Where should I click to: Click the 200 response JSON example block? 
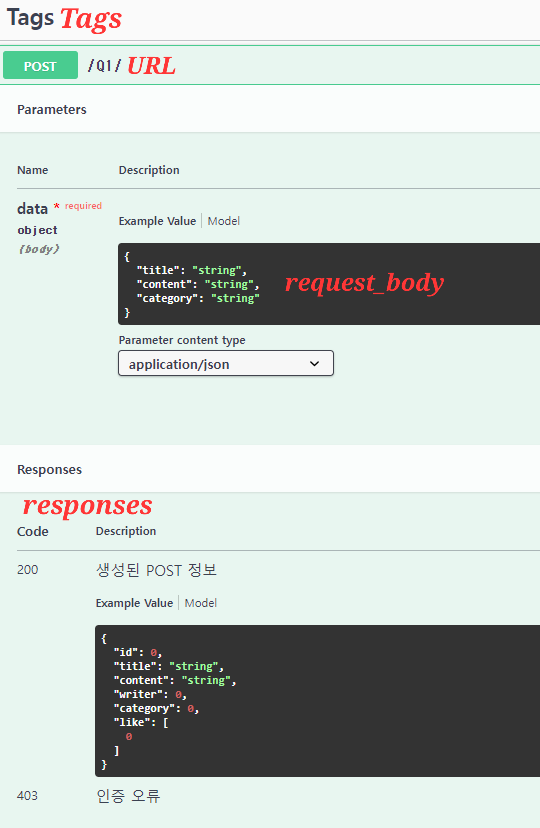click(x=317, y=701)
